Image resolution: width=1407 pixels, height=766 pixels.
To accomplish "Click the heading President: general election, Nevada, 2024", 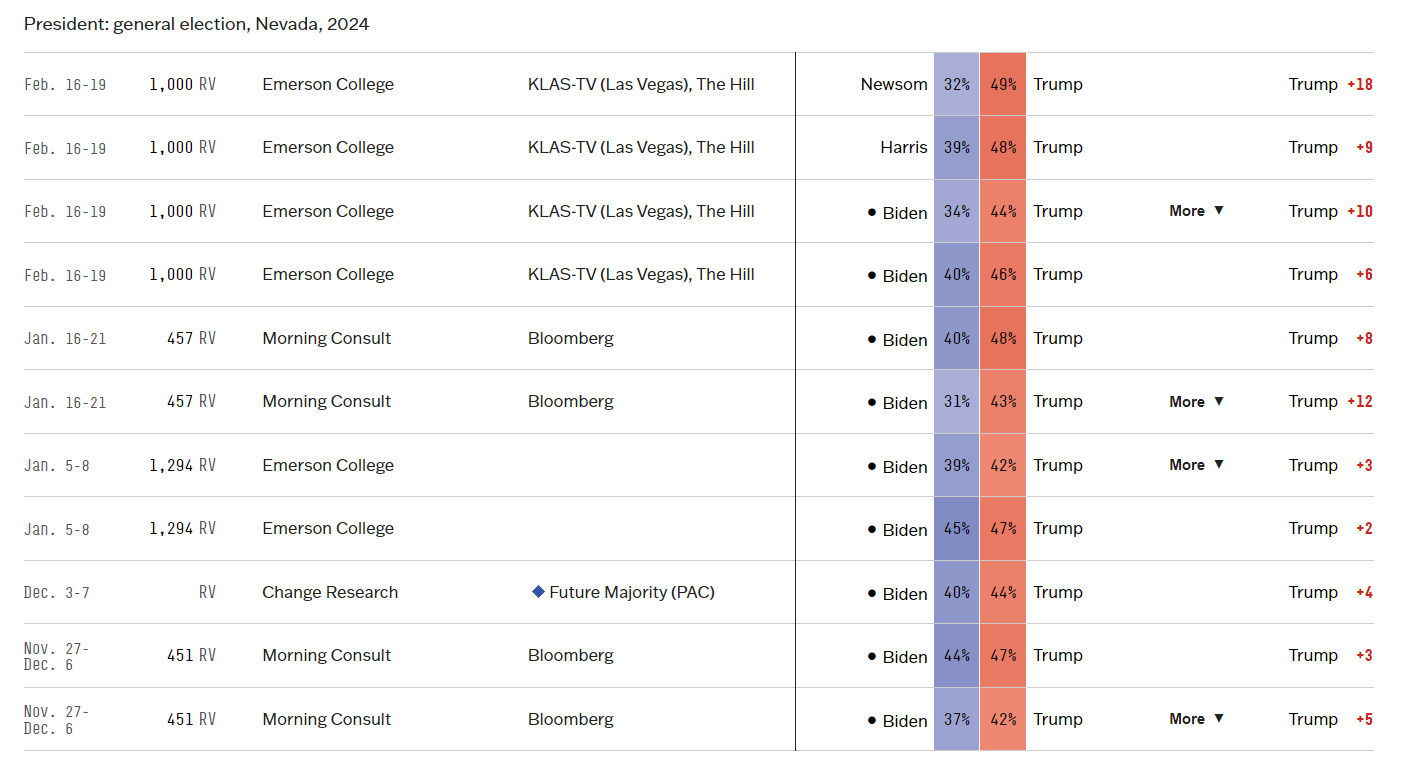I will pyautogui.click(x=196, y=24).
